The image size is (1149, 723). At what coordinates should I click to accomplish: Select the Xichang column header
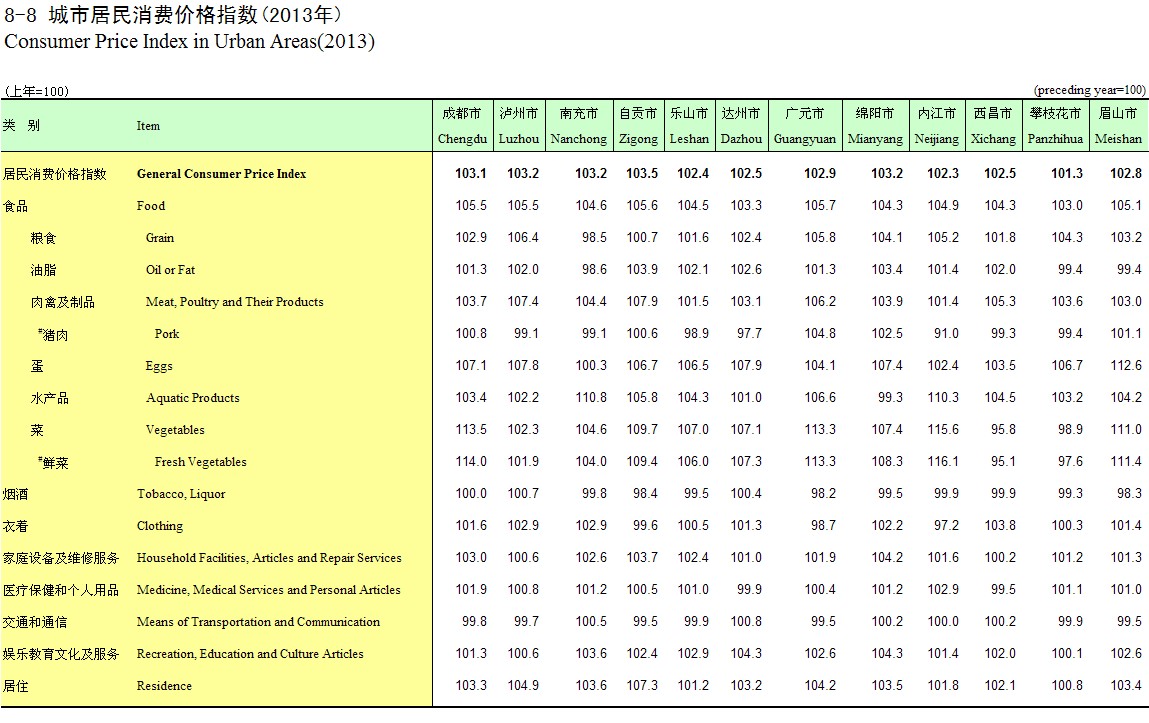tap(993, 126)
